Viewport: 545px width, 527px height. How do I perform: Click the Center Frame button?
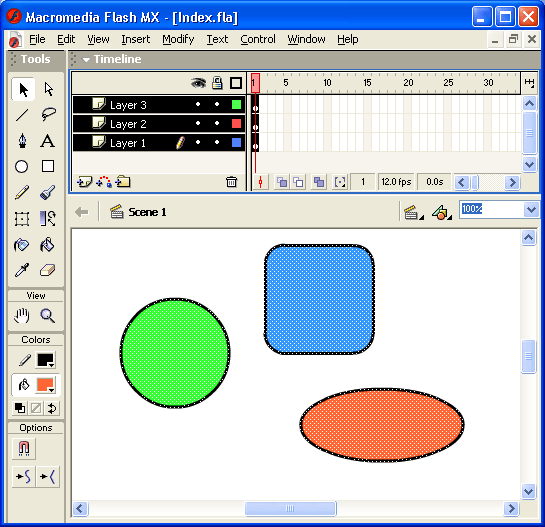click(260, 182)
